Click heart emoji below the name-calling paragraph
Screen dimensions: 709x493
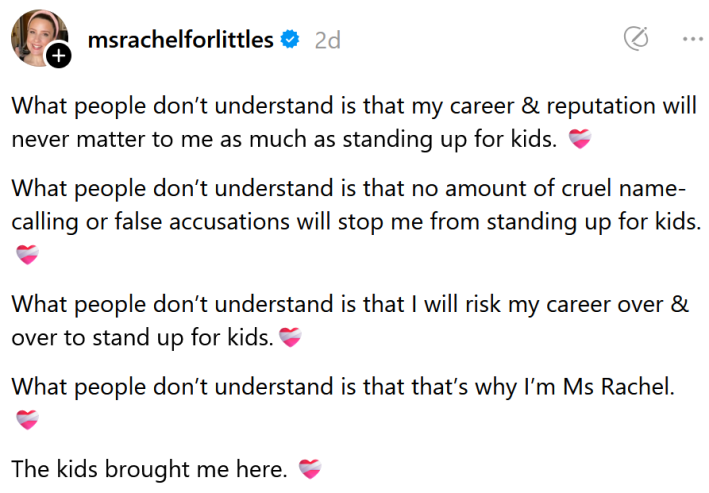27,254
